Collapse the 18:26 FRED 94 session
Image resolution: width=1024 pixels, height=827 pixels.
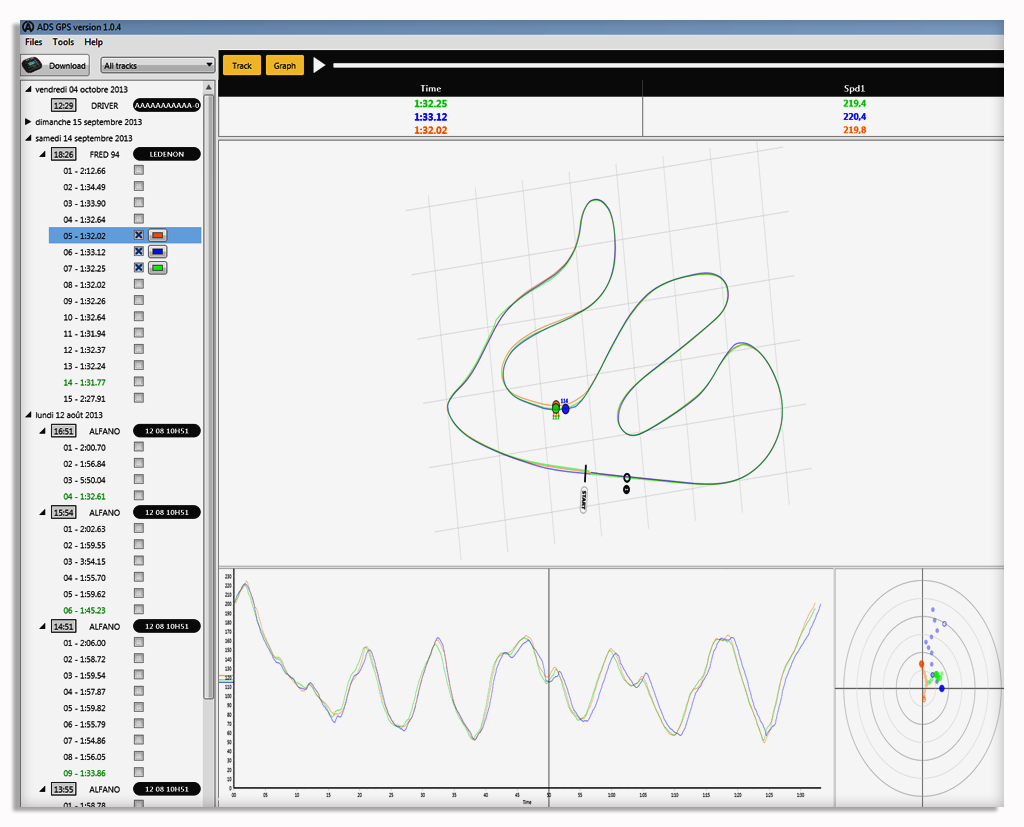pos(42,154)
